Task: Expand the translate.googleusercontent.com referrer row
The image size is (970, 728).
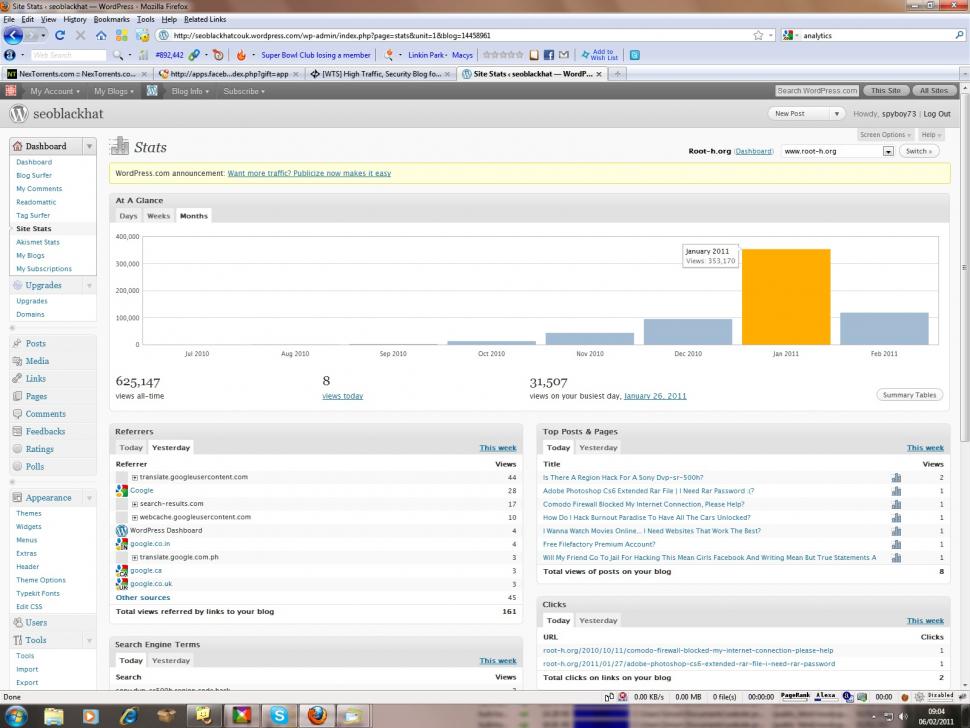Action: click(x=135, y=478)
